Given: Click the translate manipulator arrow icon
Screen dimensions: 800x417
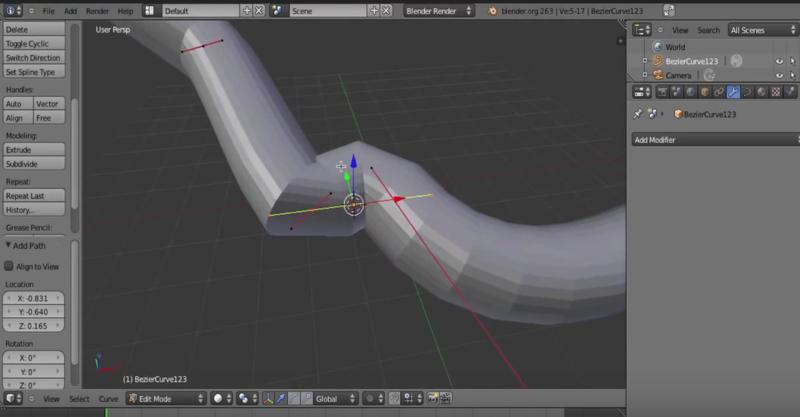Looking at the screenshot, I should coord(281,399).
